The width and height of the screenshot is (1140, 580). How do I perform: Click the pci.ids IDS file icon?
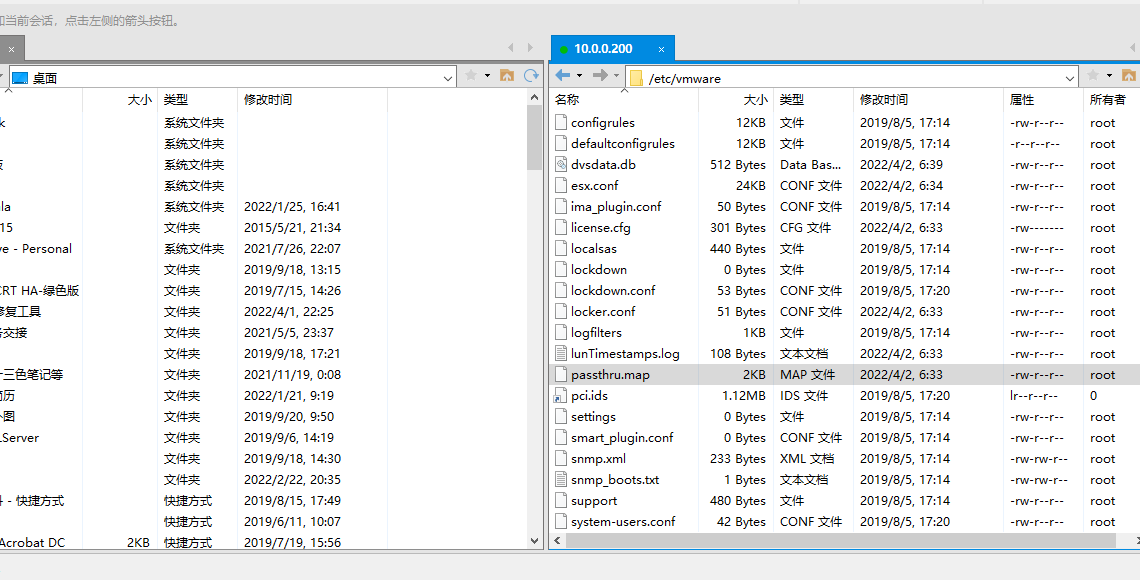pos(560,395)
